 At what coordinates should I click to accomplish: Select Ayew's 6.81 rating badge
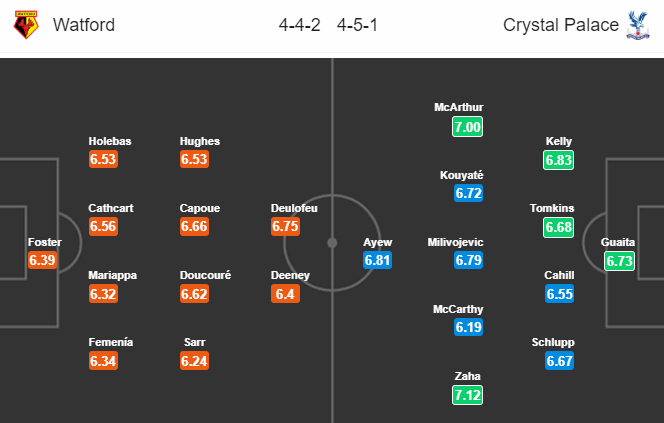(377, 260)
